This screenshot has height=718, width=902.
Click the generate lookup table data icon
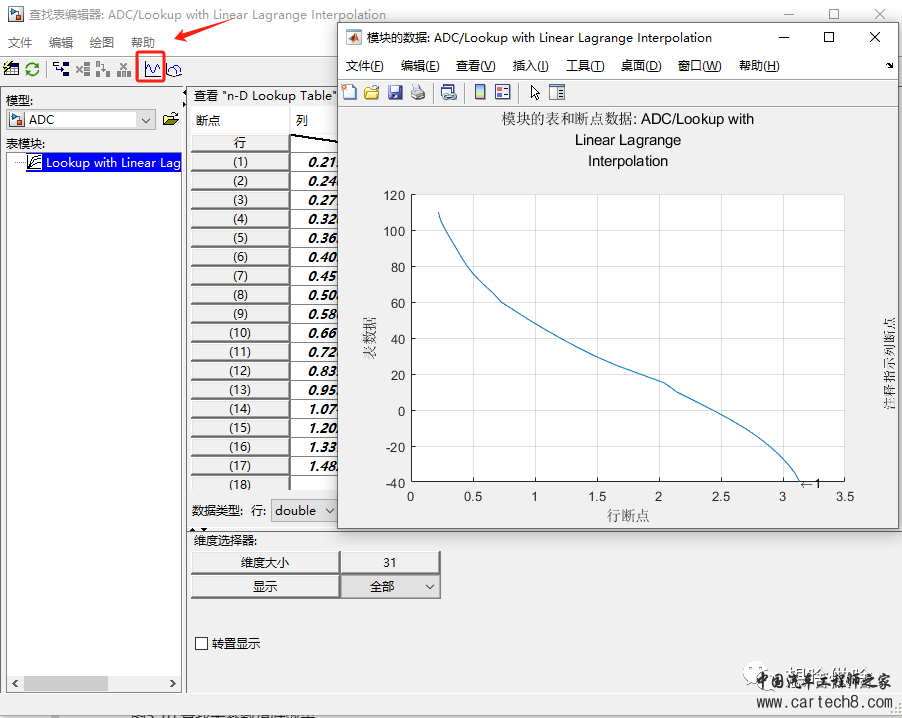[x=11, y=69]
